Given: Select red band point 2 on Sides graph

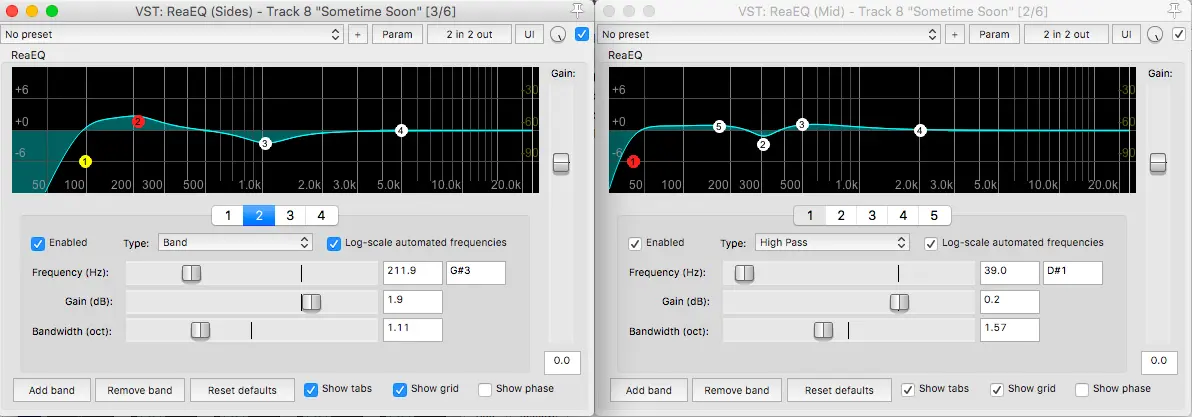Looking at the screenshot, I should point(138,121).
